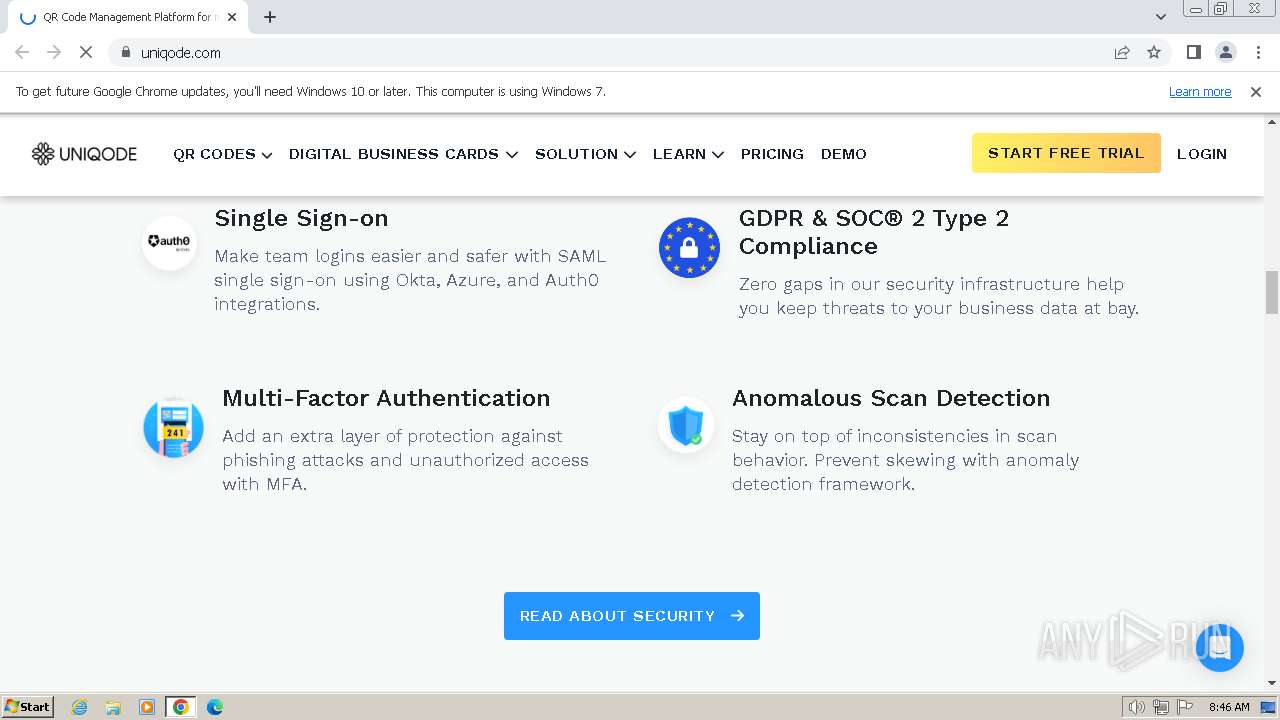Open File Explorer from the taskbar

click(x=113, y=707)
